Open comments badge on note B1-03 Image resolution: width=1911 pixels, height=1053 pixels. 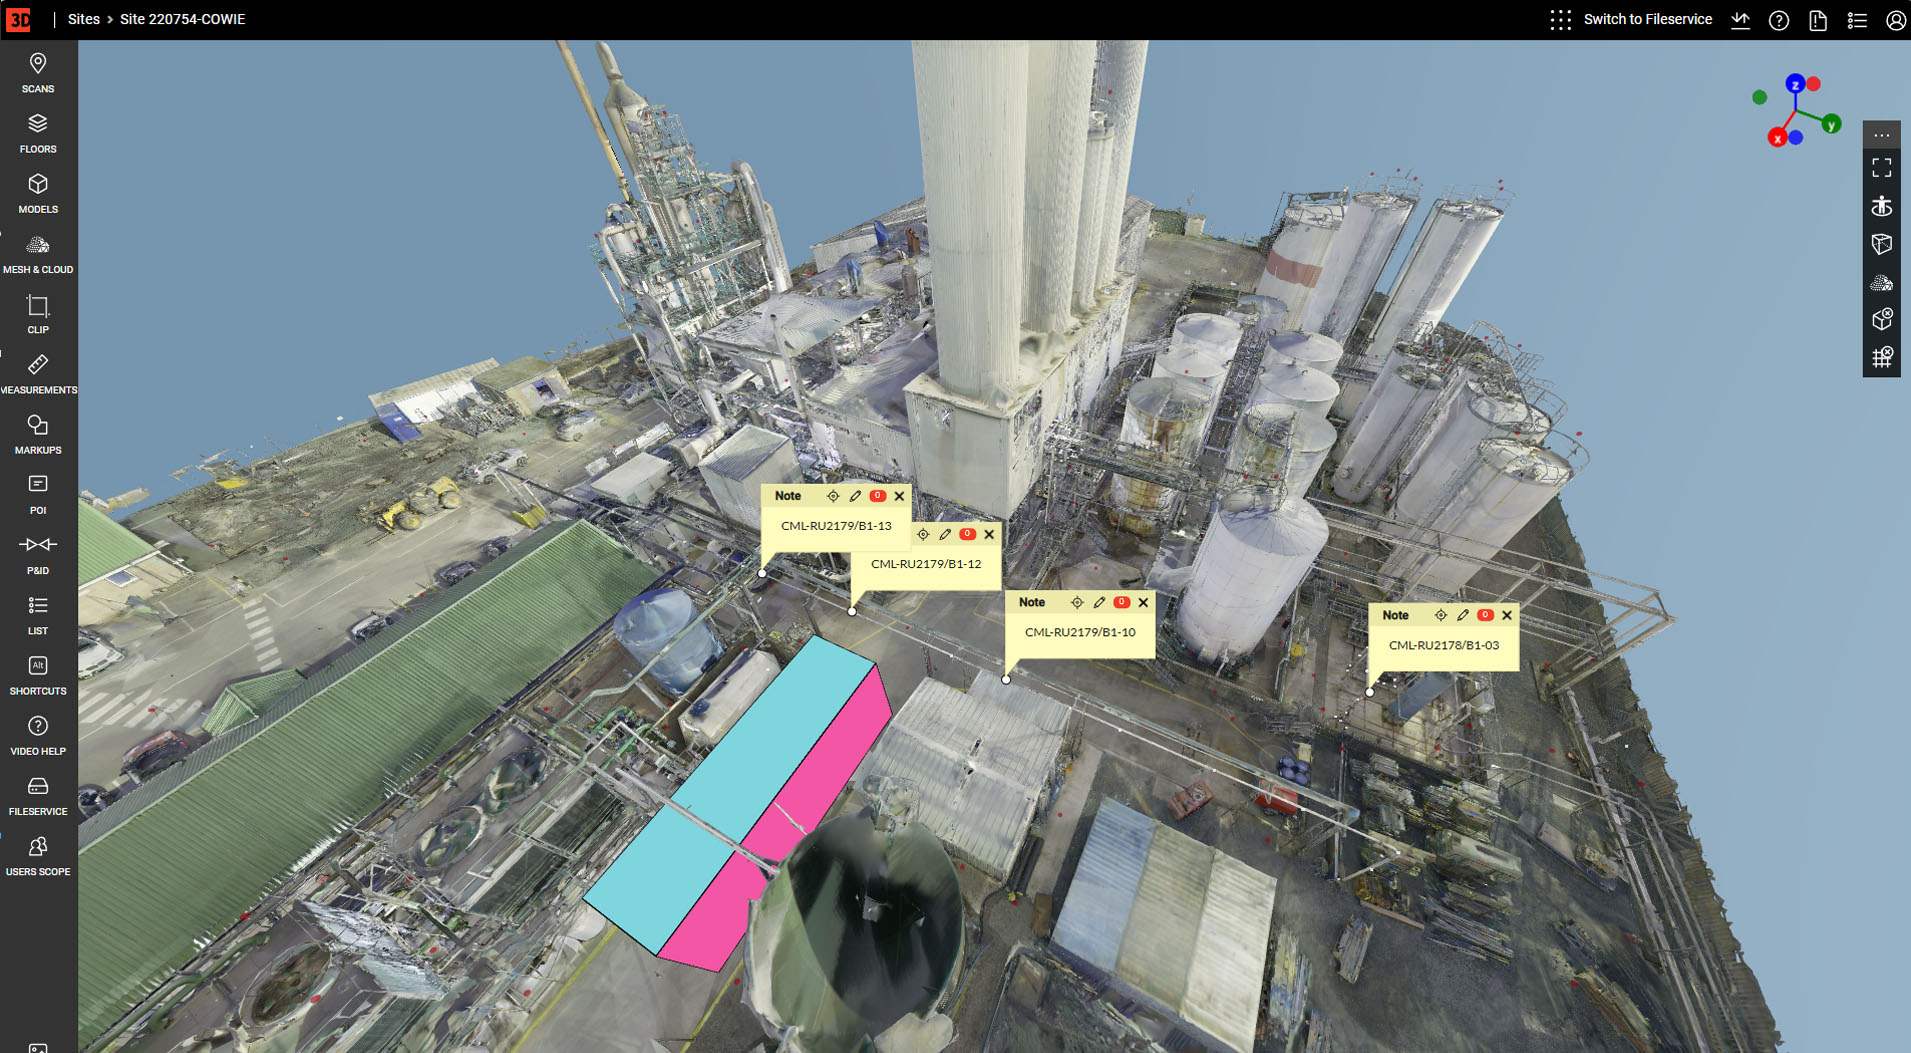1485,615
